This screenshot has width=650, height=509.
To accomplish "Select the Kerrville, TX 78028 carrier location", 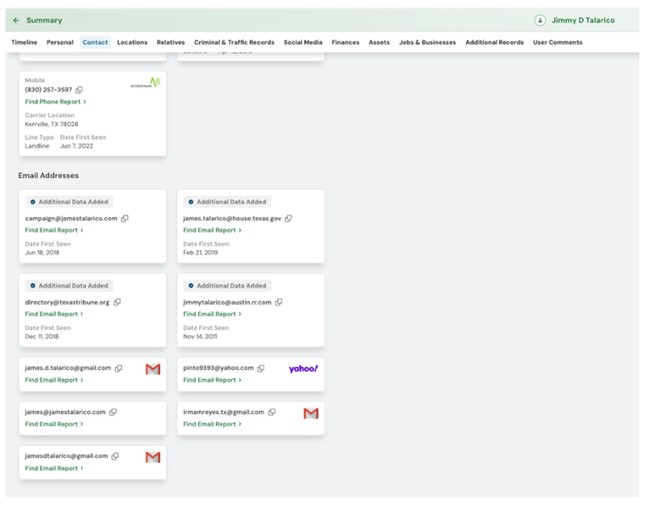I will pyautogui.click(x=51, y=124).
